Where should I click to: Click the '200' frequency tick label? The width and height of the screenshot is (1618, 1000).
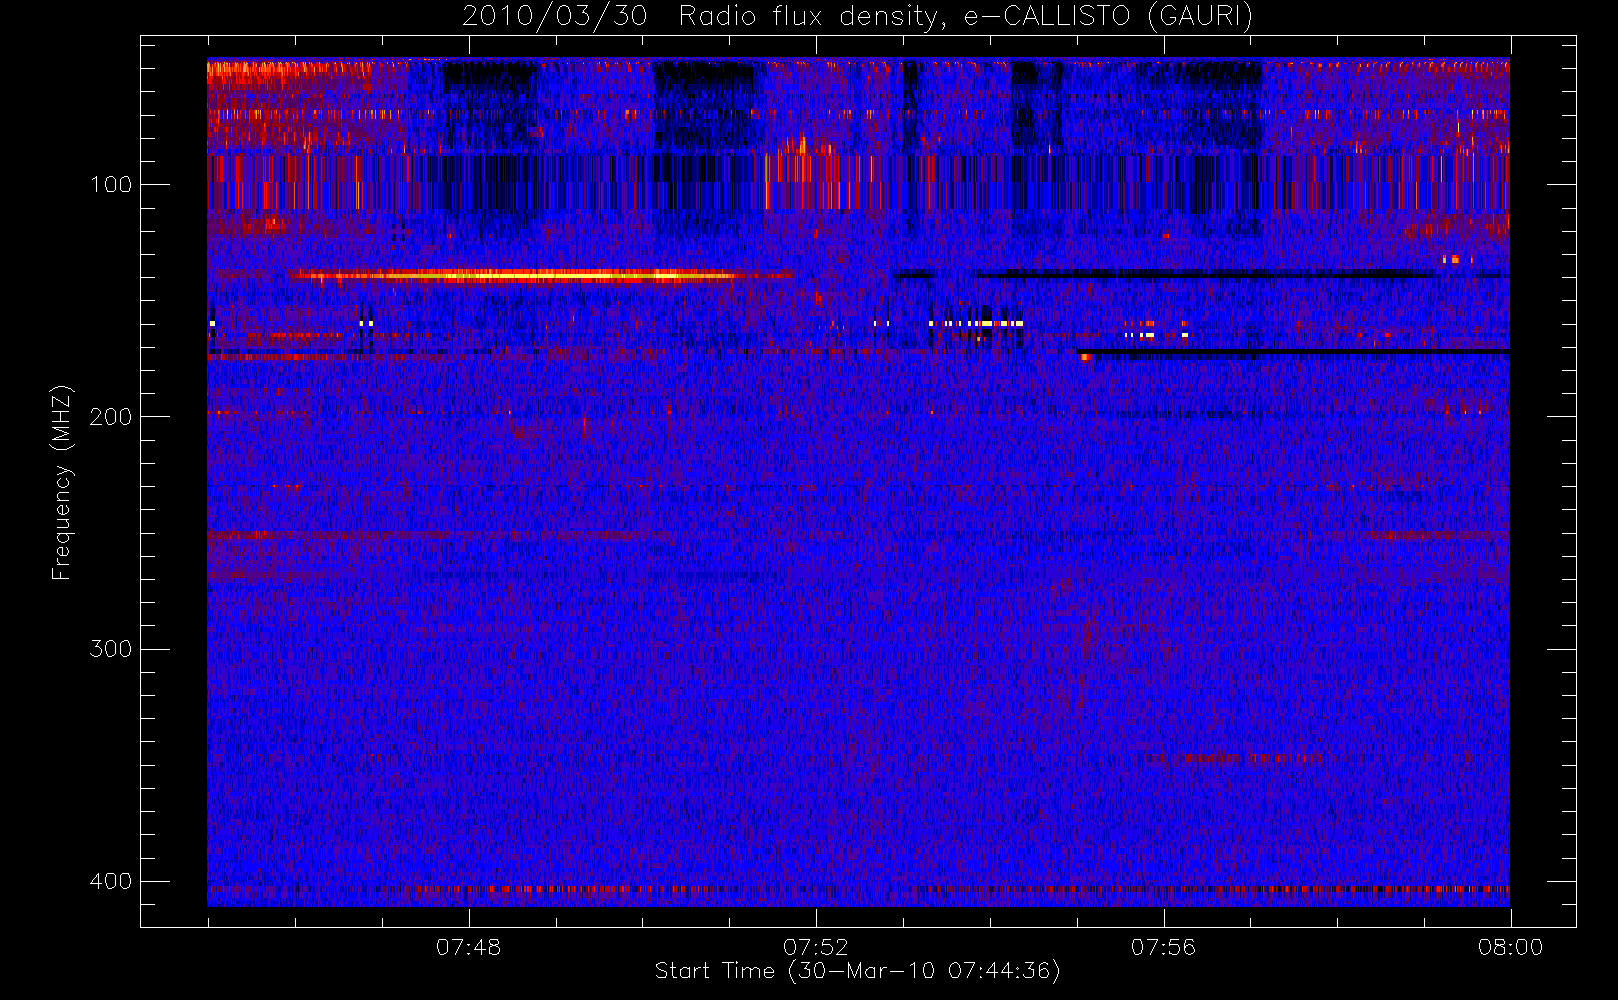[110, 416]
